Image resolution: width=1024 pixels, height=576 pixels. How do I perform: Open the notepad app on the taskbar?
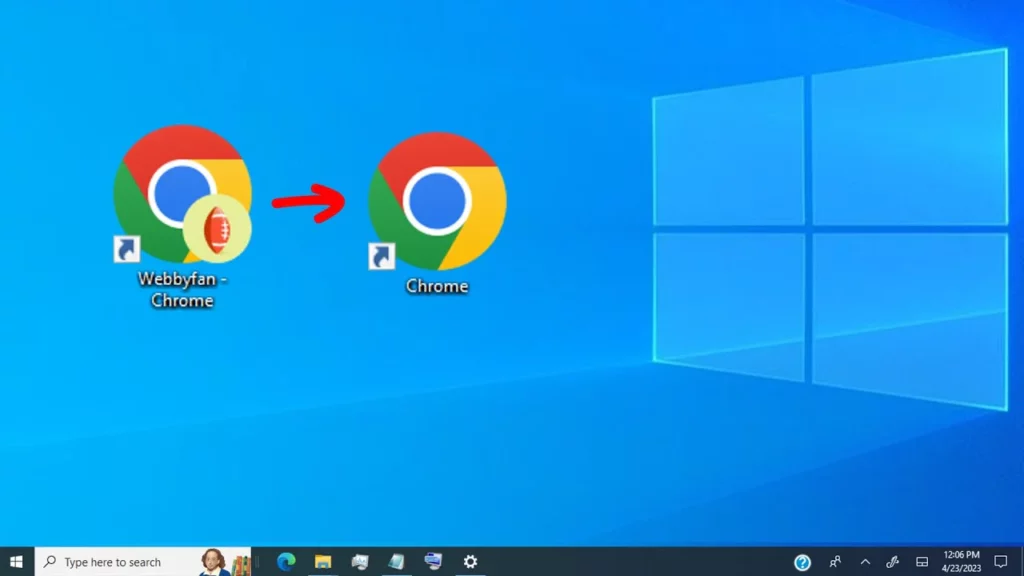pos(396,562)
